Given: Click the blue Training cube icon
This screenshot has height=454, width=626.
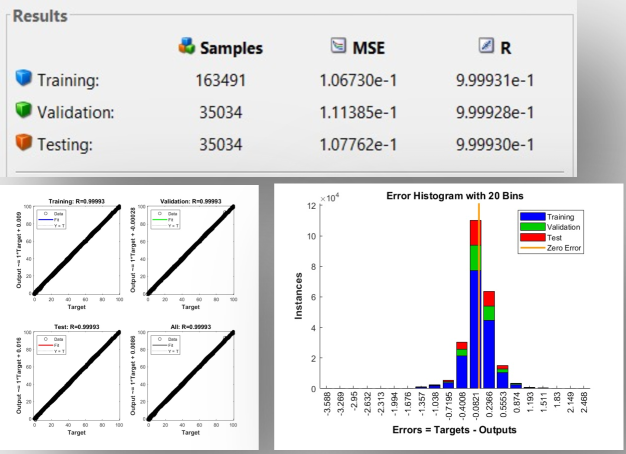Looking at the screenshot, I should tap(24, 77).
